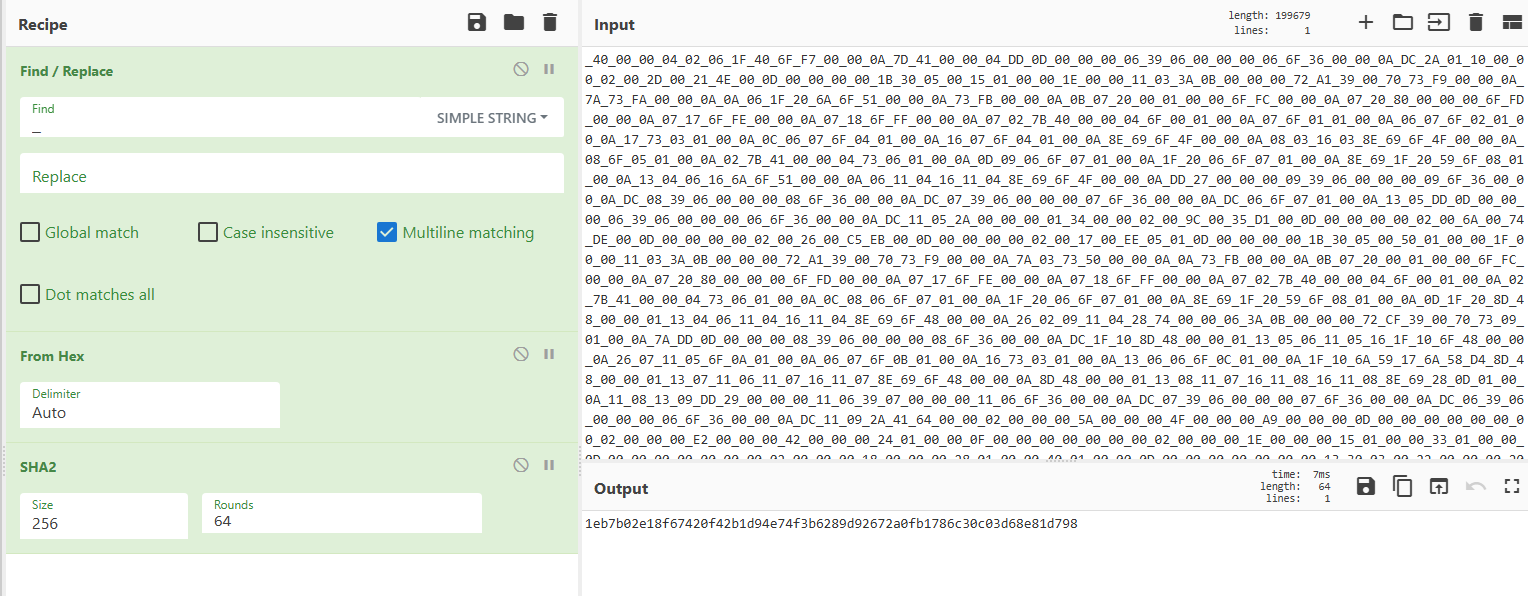Open the SIMPLE STRING type dropdown
This screenshot has height=596, width=1528.
click(x=492, y=118)
